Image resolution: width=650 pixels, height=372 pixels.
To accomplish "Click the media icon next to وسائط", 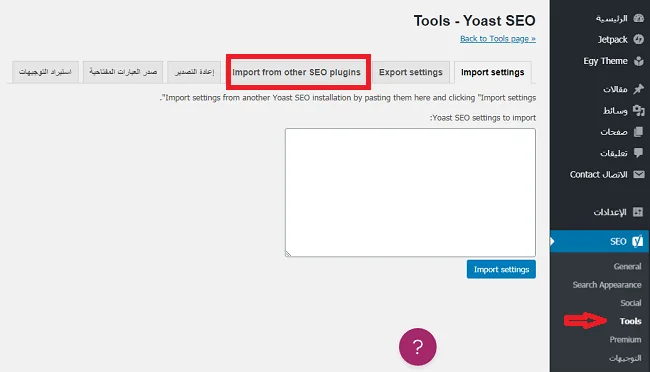I will 638,110.
